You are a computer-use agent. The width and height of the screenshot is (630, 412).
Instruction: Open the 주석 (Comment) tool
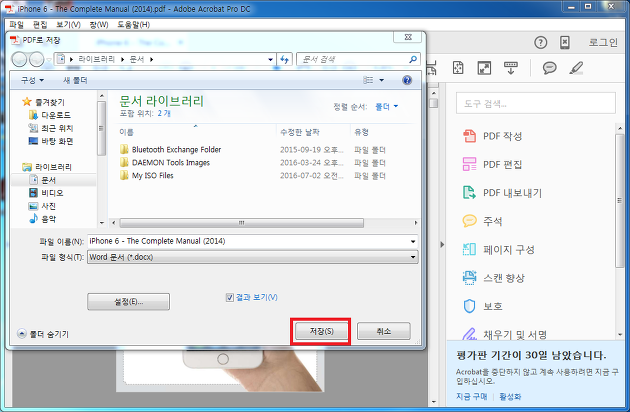click(482, 221)
